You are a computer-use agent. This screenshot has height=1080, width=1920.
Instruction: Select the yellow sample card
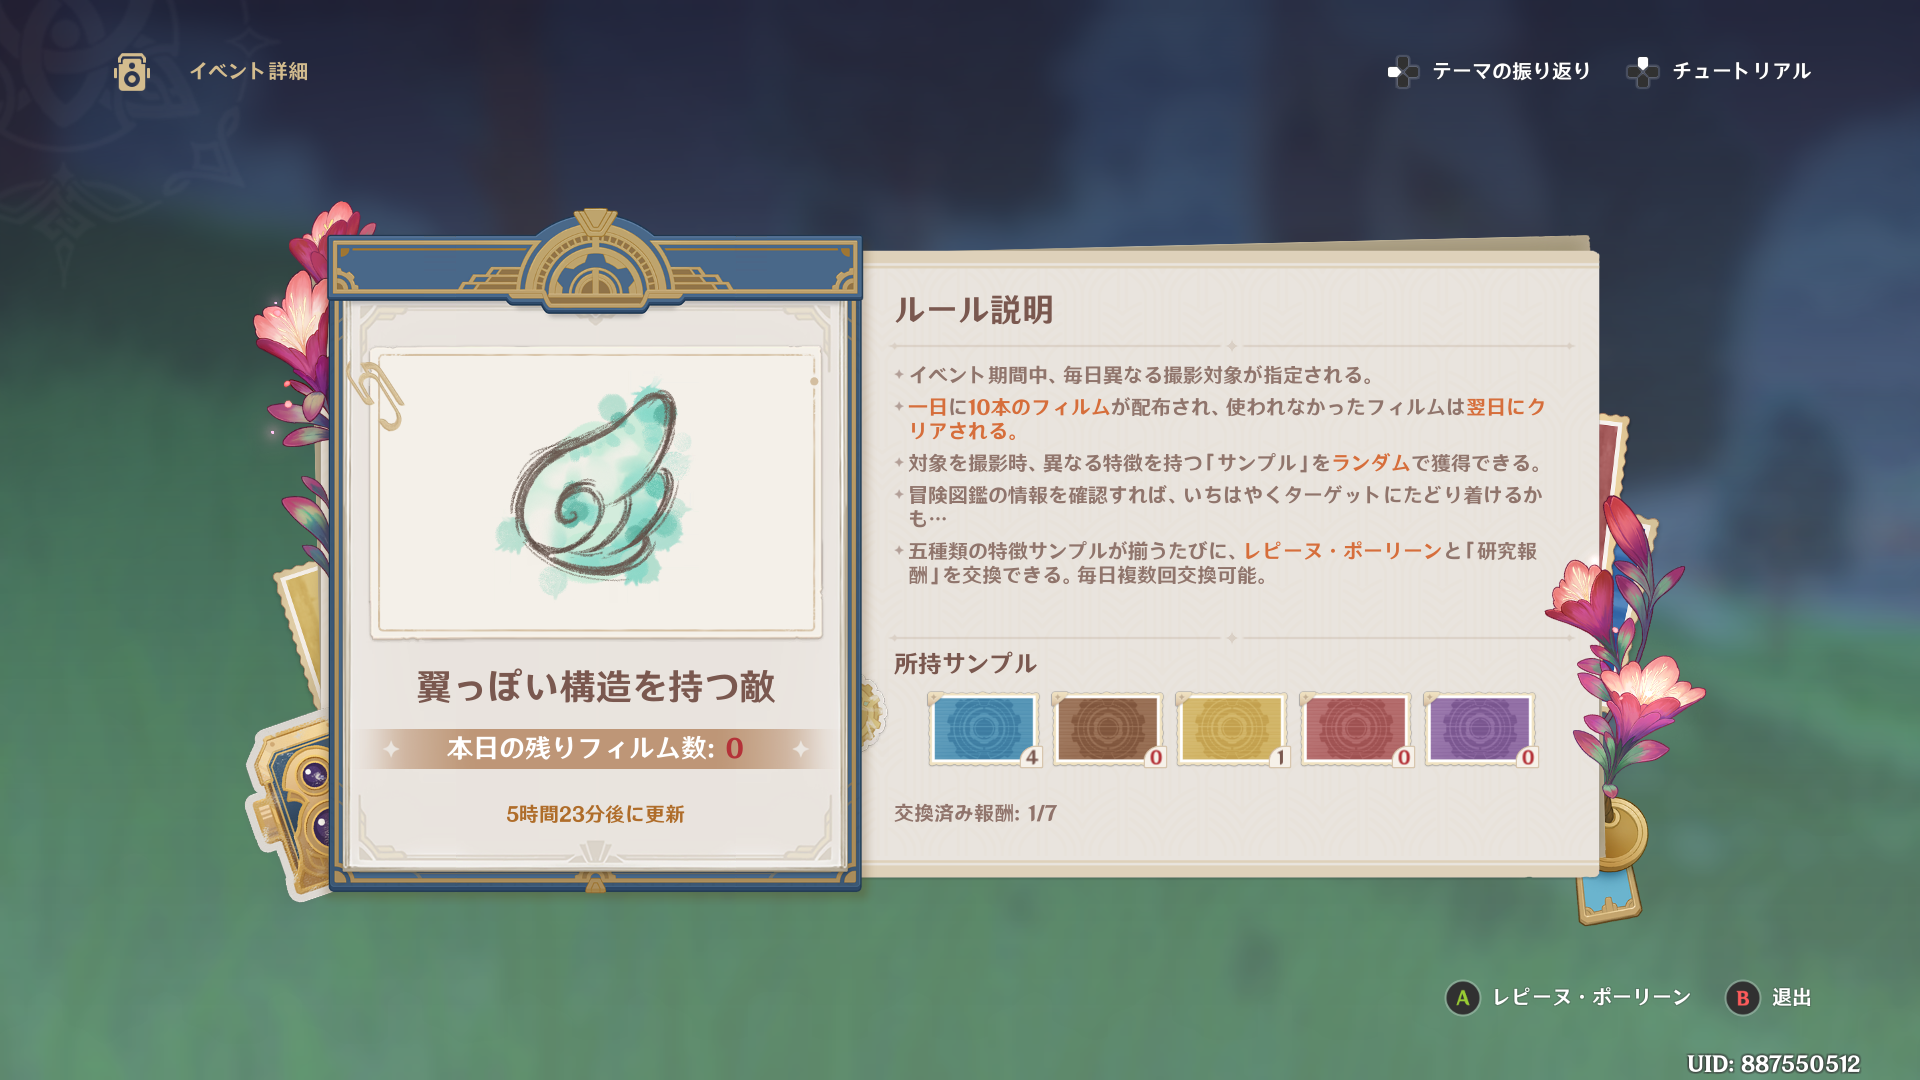tap(1232, 730)
